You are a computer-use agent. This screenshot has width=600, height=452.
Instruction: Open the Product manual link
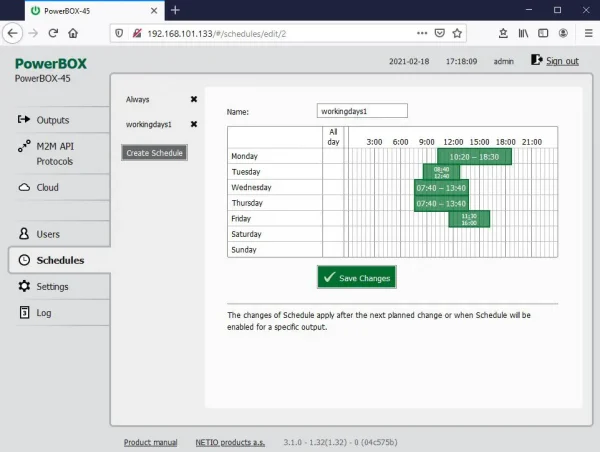[150, 442]
